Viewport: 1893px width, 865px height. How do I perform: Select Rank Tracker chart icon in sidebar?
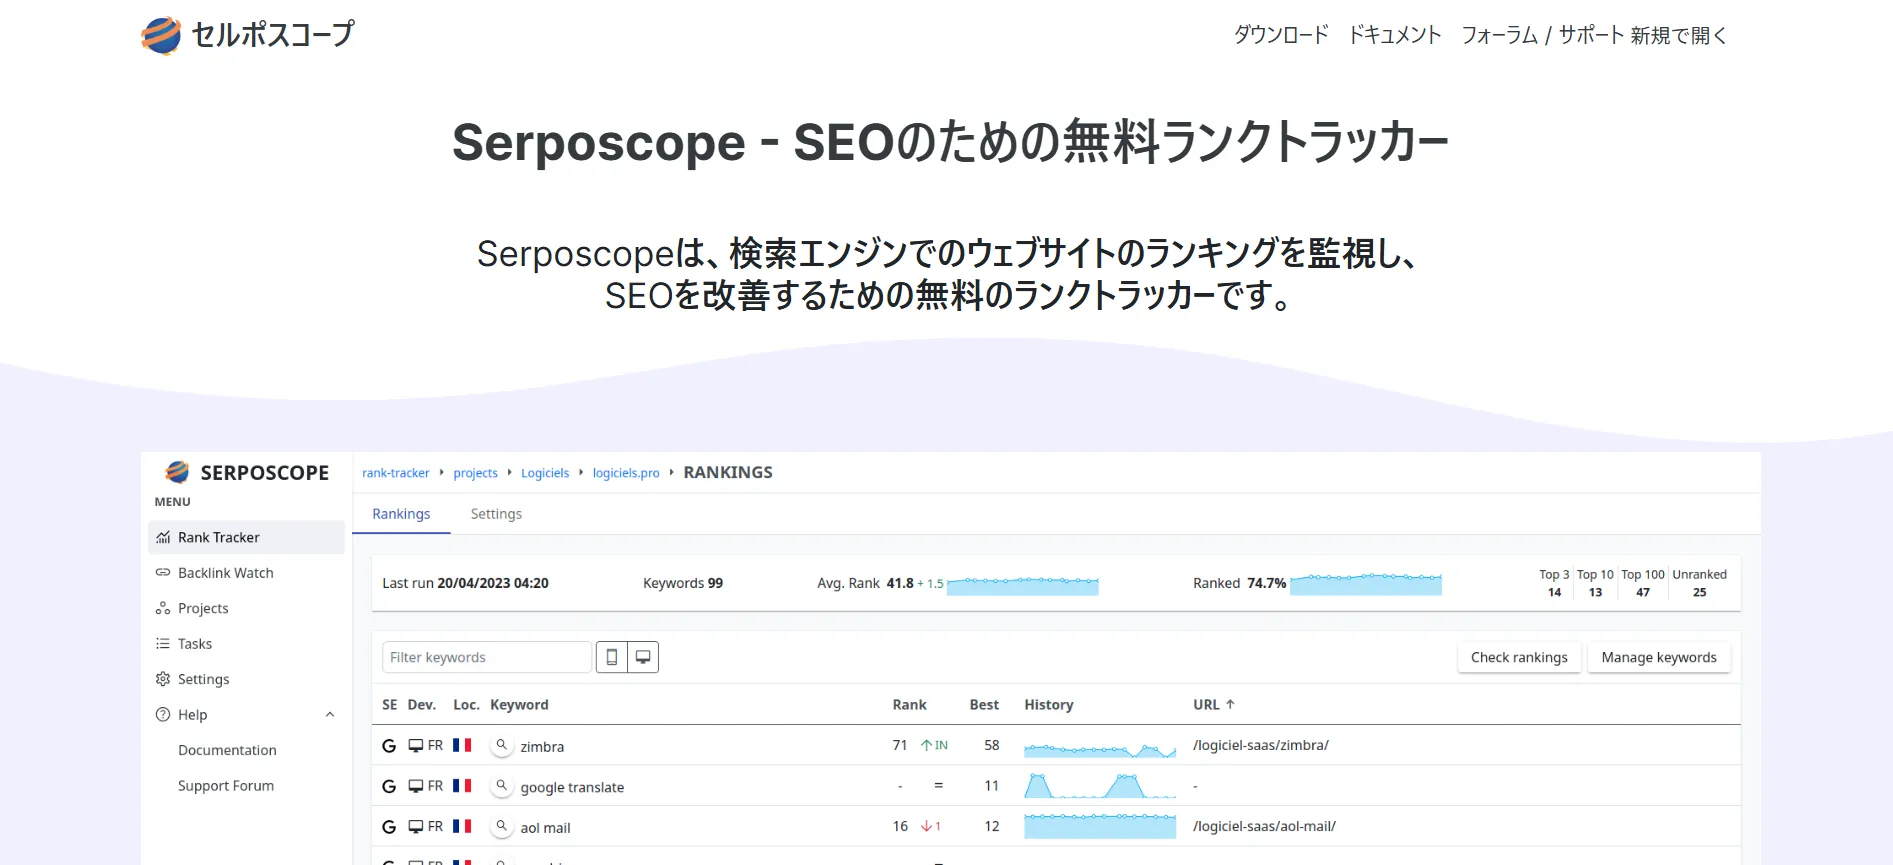point(163,537)
